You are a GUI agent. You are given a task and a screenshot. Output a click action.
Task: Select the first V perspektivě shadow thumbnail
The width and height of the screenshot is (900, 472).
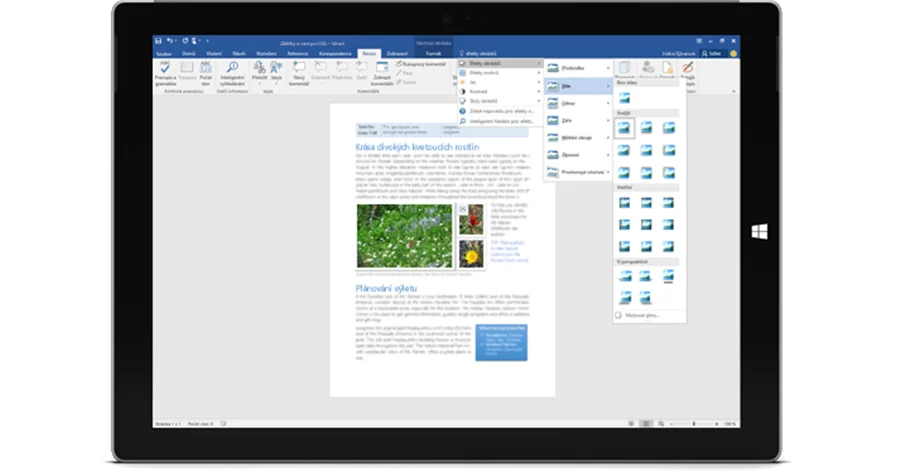coord(624,277)
